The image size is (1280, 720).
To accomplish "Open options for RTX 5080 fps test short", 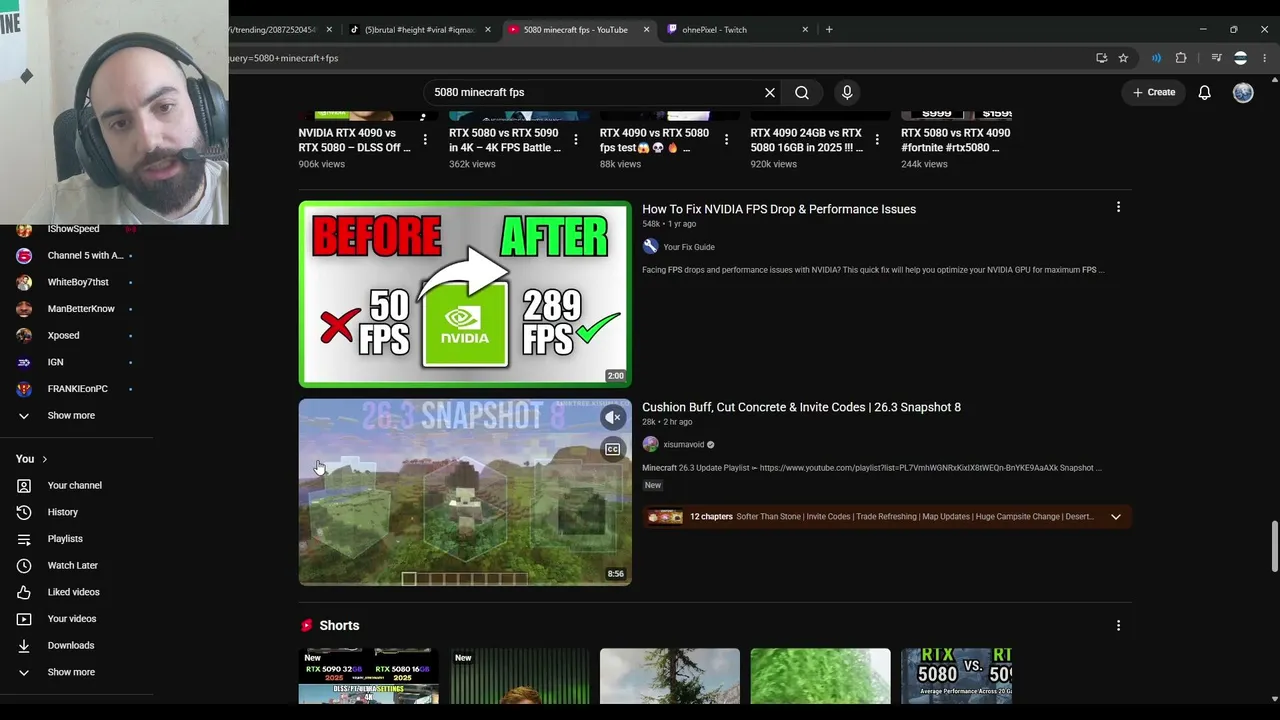I will (x=726, y=140).
